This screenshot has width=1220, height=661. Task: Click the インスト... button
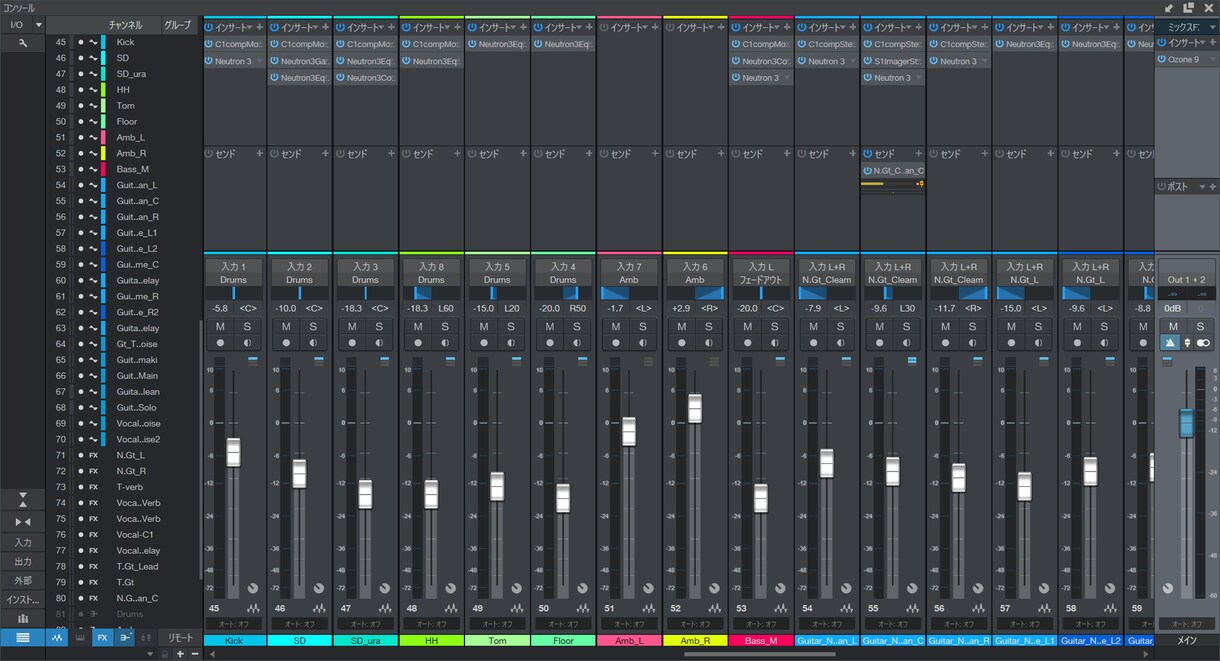23,599
